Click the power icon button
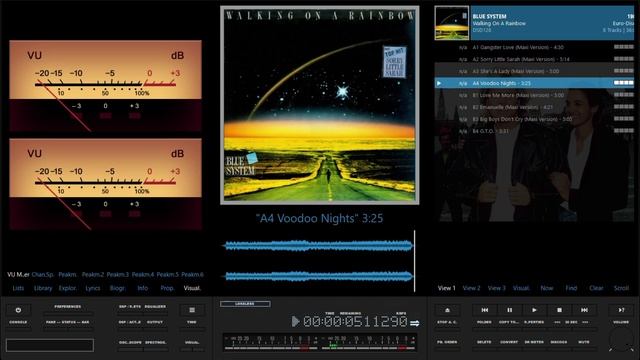640x360 pixels. 18,310
